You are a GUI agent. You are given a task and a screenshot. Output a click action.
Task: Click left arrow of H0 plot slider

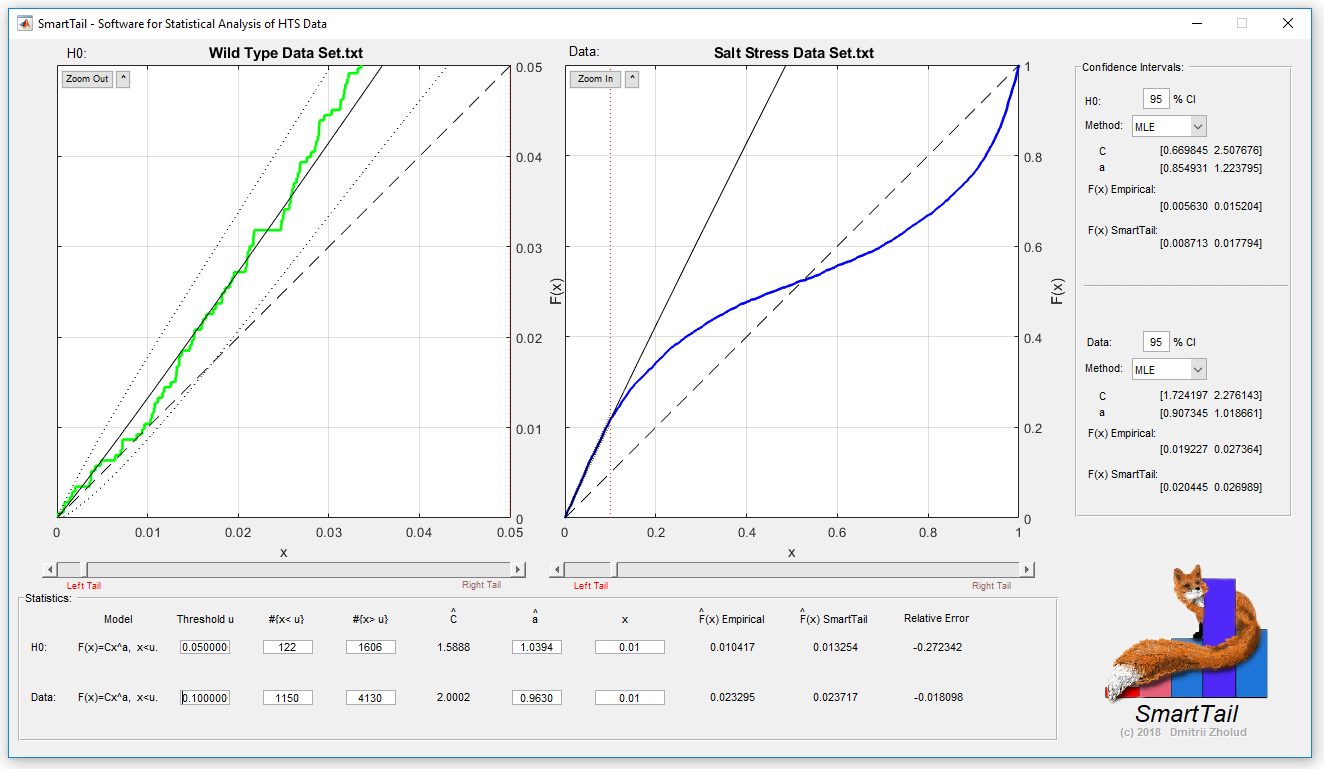coord(49,569)
